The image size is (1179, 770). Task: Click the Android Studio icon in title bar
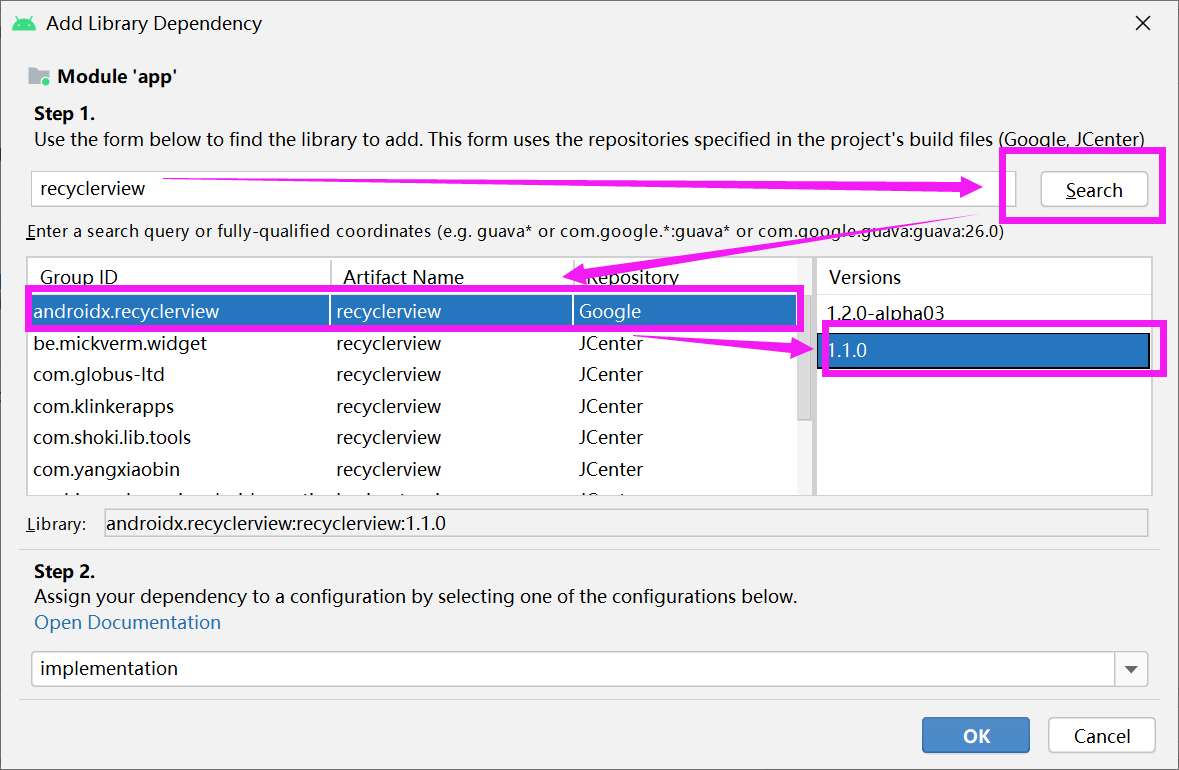coord(24,23)
